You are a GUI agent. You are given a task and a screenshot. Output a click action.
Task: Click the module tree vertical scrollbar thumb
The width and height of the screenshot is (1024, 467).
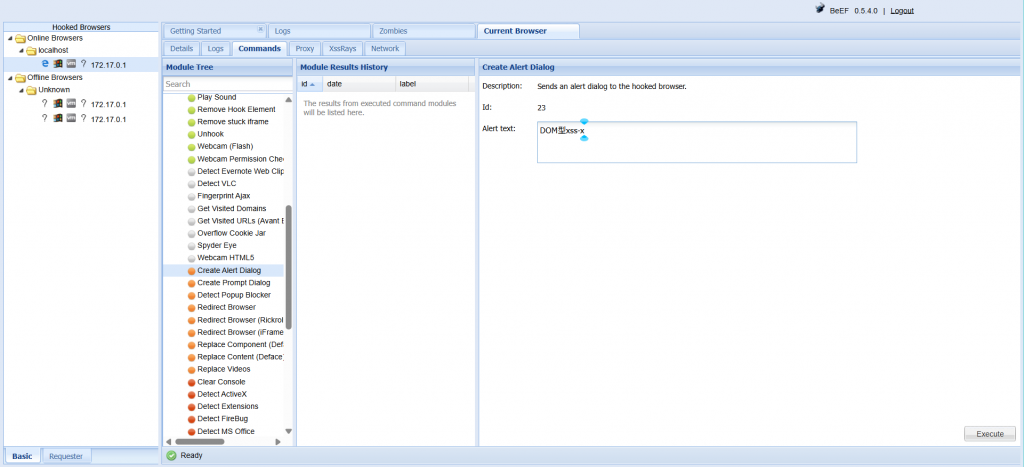(289, 270)
